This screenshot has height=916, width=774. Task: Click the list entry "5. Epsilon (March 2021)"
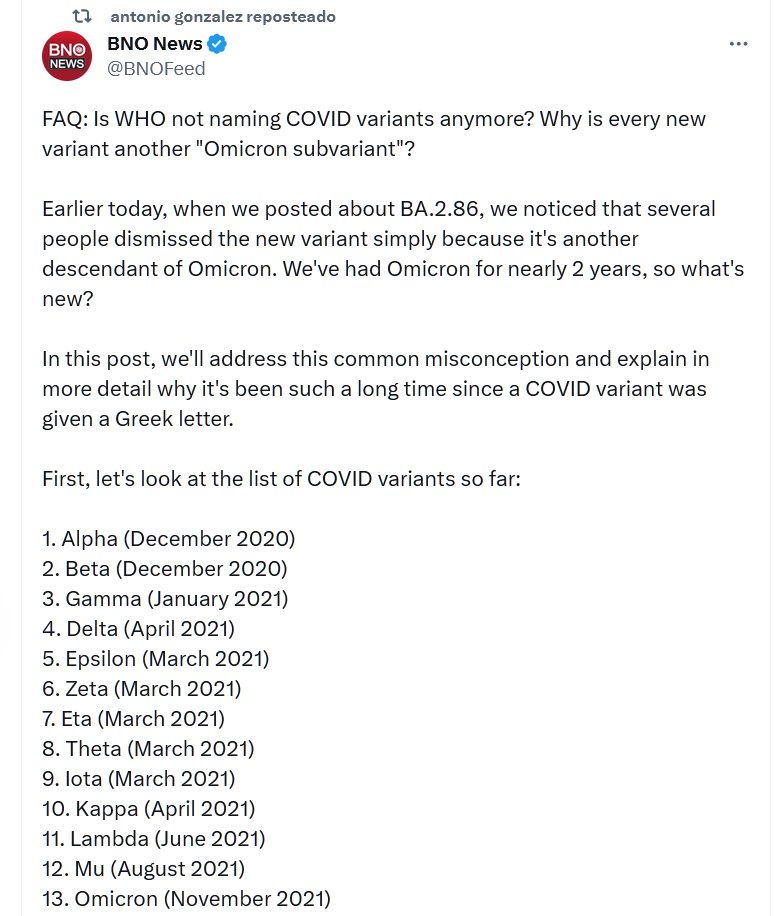(156, 659)
